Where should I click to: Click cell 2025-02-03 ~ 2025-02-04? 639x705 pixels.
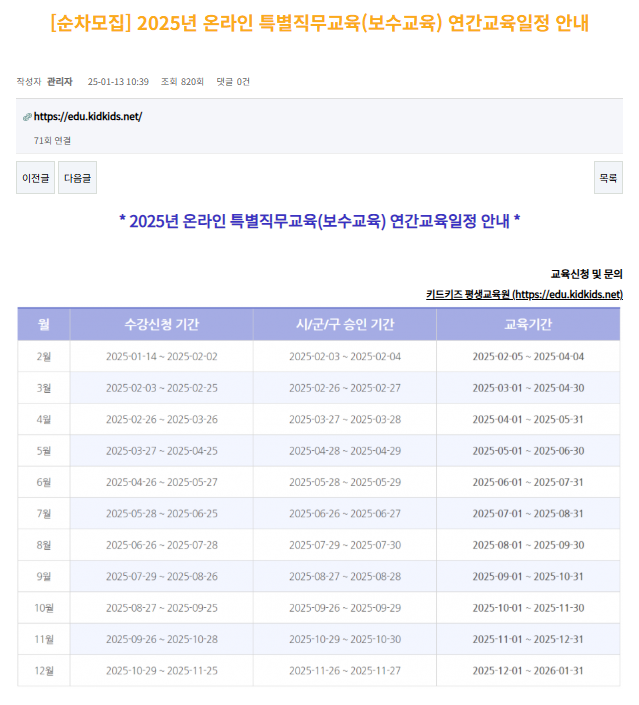click(345, 357)
